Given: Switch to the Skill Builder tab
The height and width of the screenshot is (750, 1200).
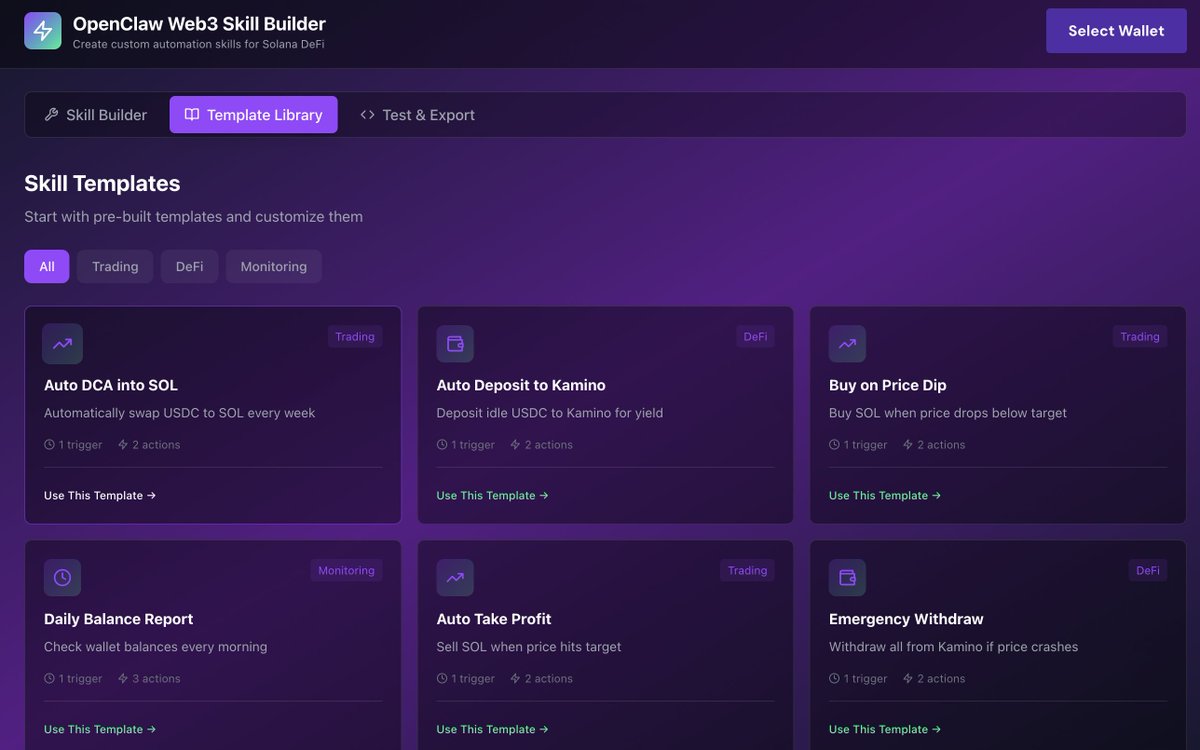Looking at the screenshot, I should point(96,115).
